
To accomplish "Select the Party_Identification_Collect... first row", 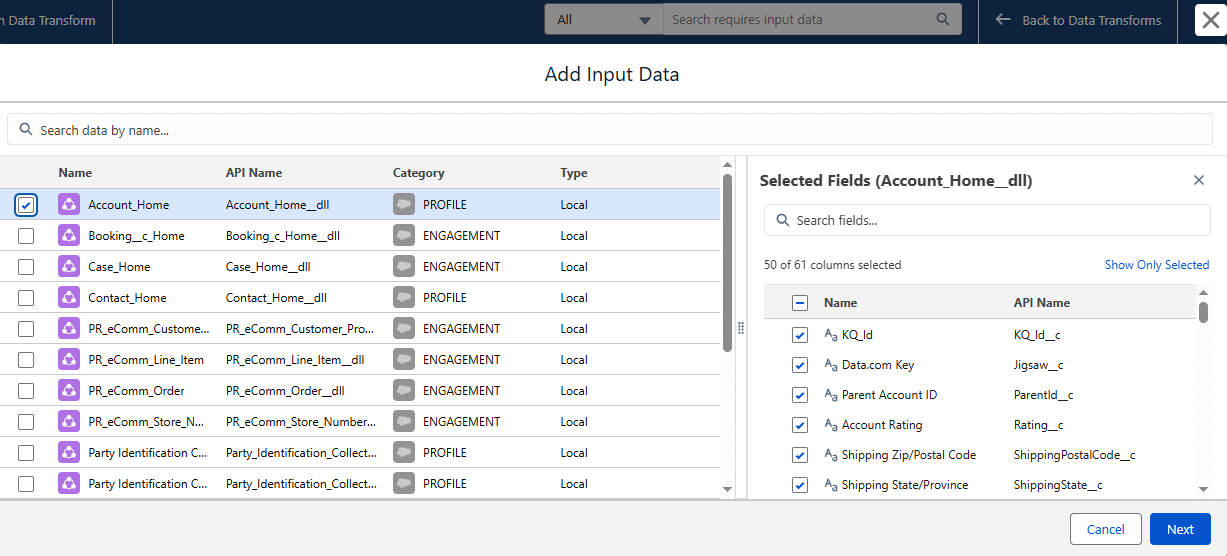I will point(360,453).
